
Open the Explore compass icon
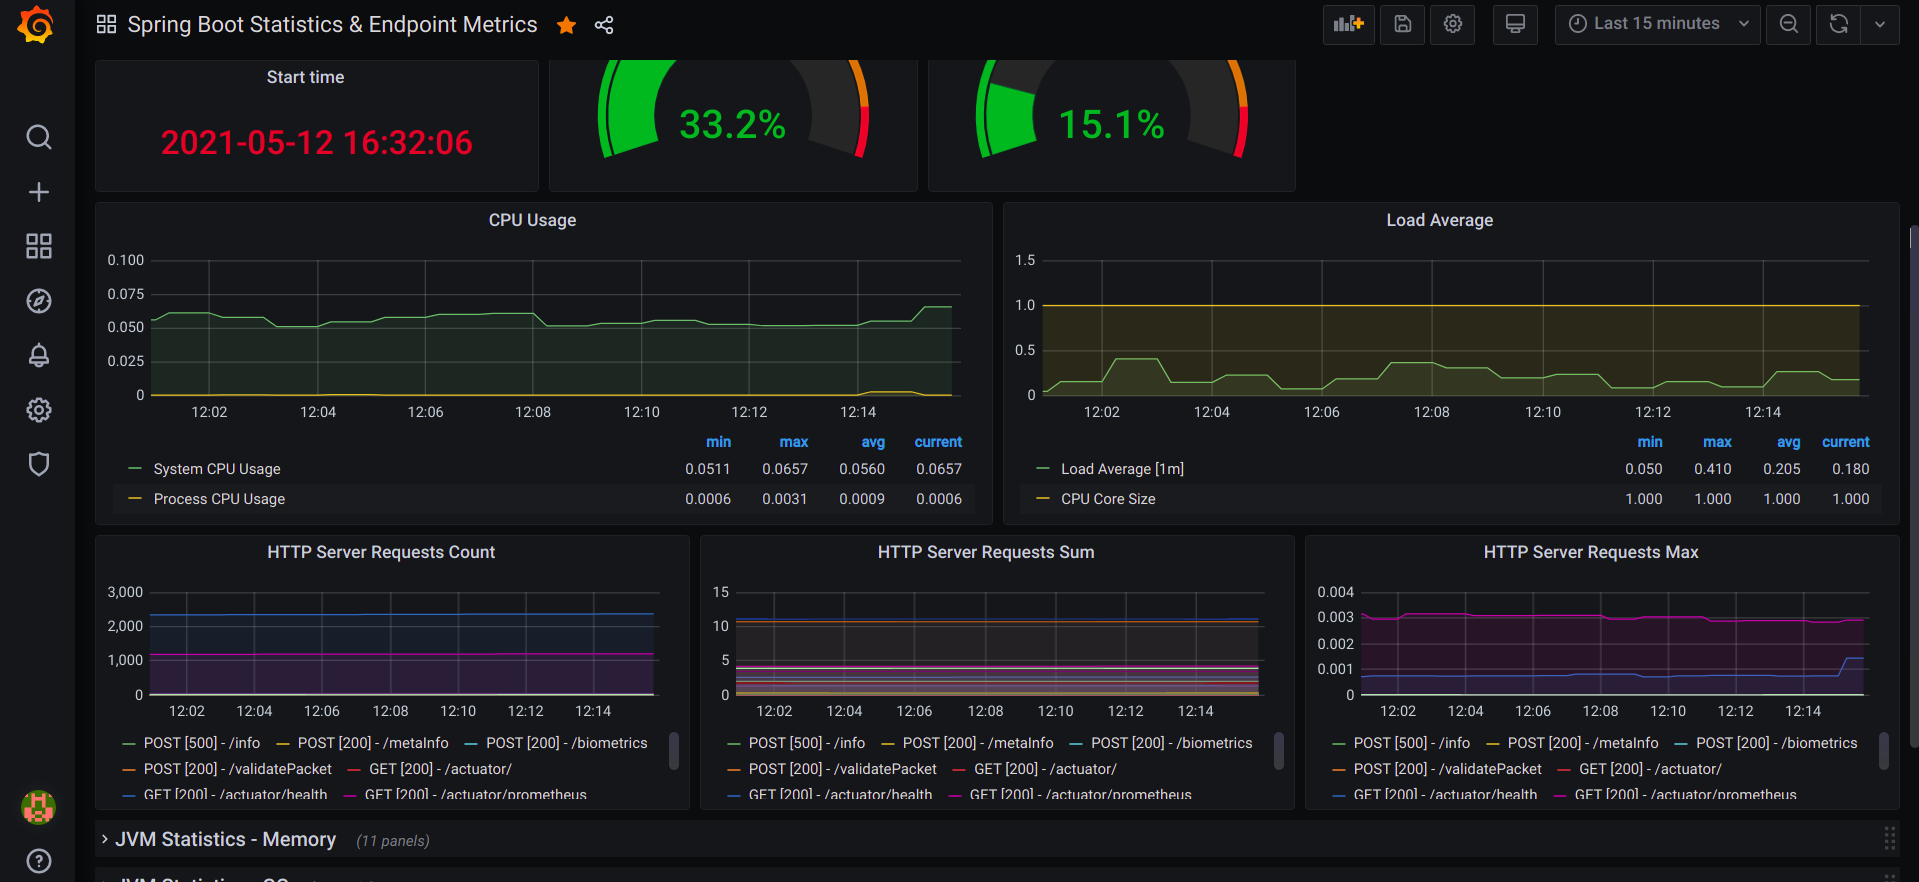pyautogui.click(x=38, y=301)
